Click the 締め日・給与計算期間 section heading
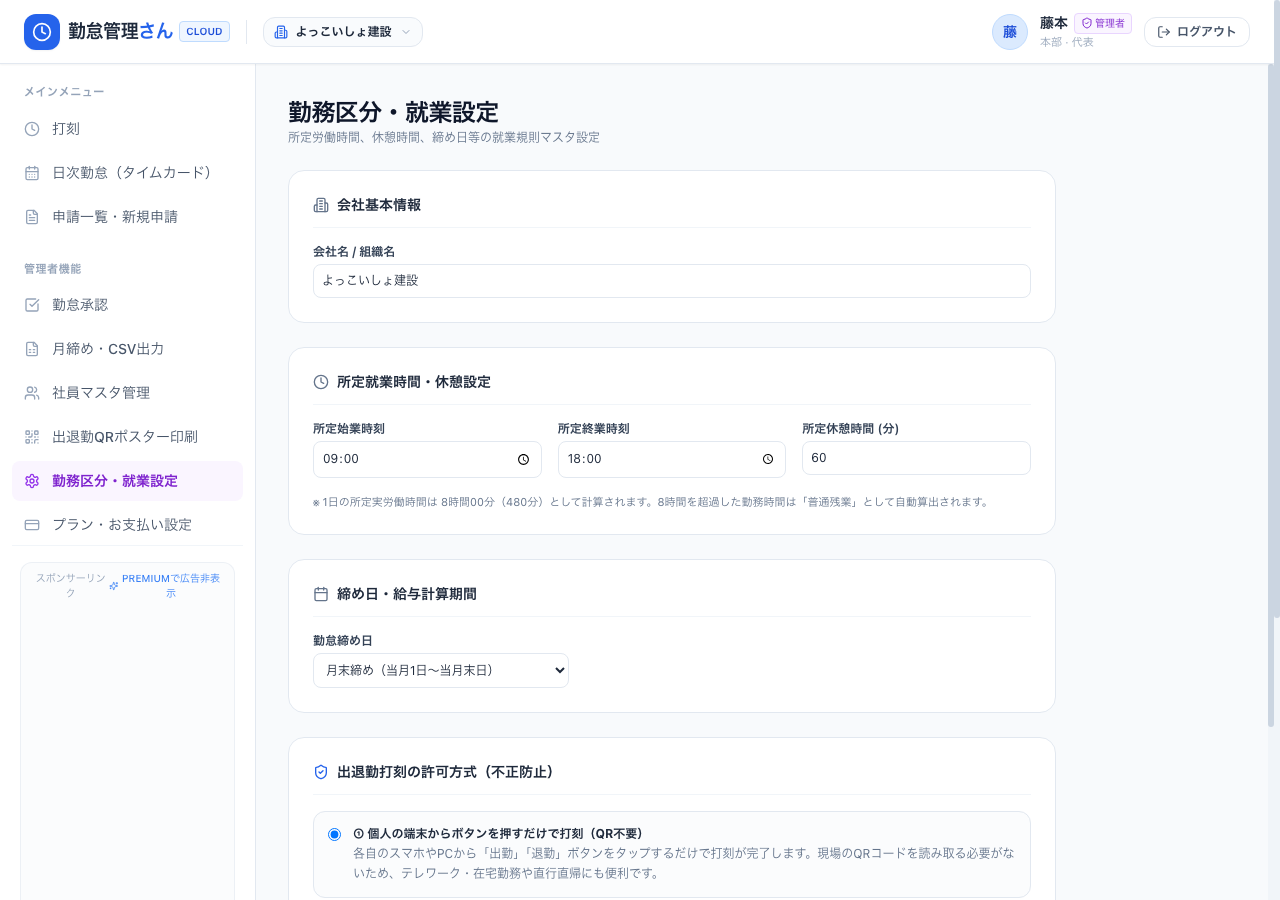This screenshot has width=1280, height=900. click(406, 594)
